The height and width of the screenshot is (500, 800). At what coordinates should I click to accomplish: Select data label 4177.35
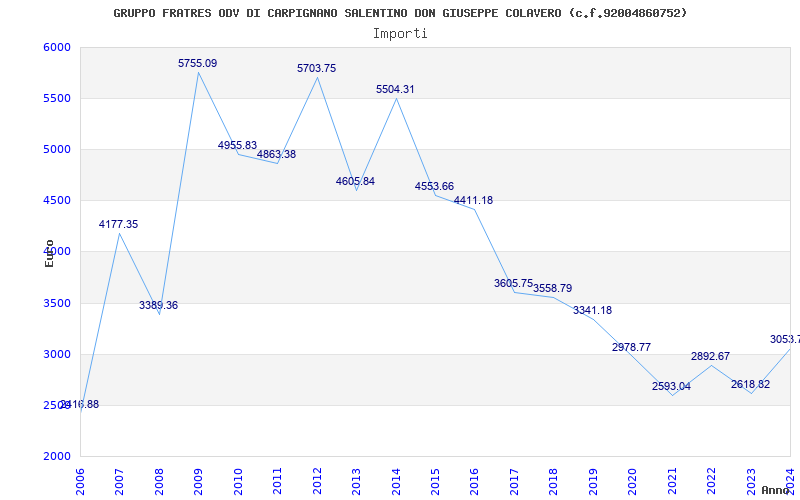(118, 224)
